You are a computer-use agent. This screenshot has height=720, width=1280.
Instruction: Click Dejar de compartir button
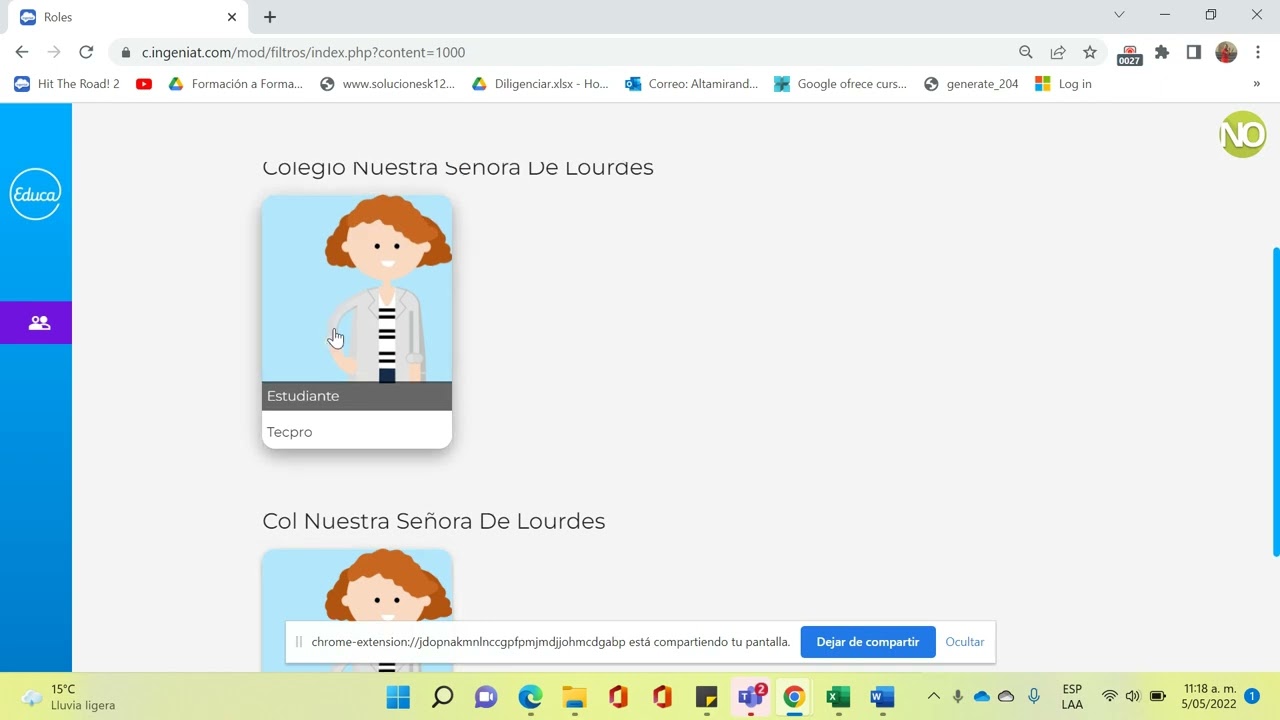(868, 642)
